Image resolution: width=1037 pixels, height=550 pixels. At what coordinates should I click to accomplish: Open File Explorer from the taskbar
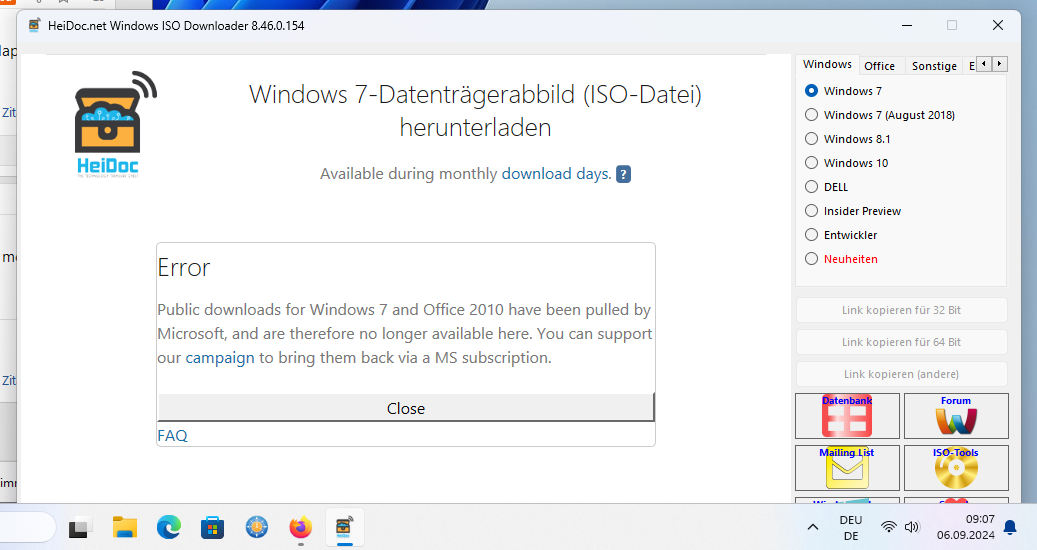pos(124,528)
